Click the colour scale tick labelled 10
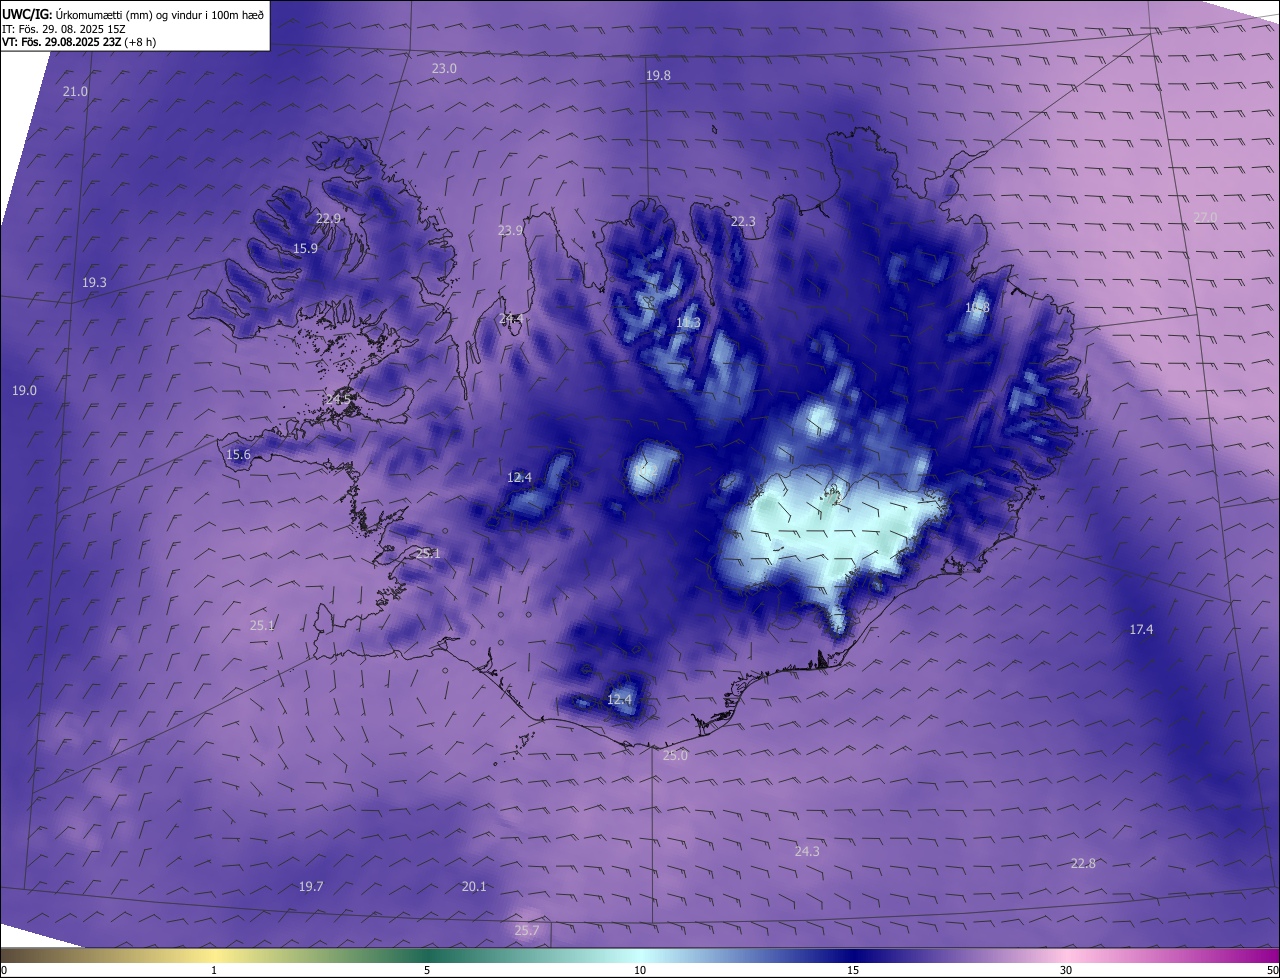 pos(640,971)
